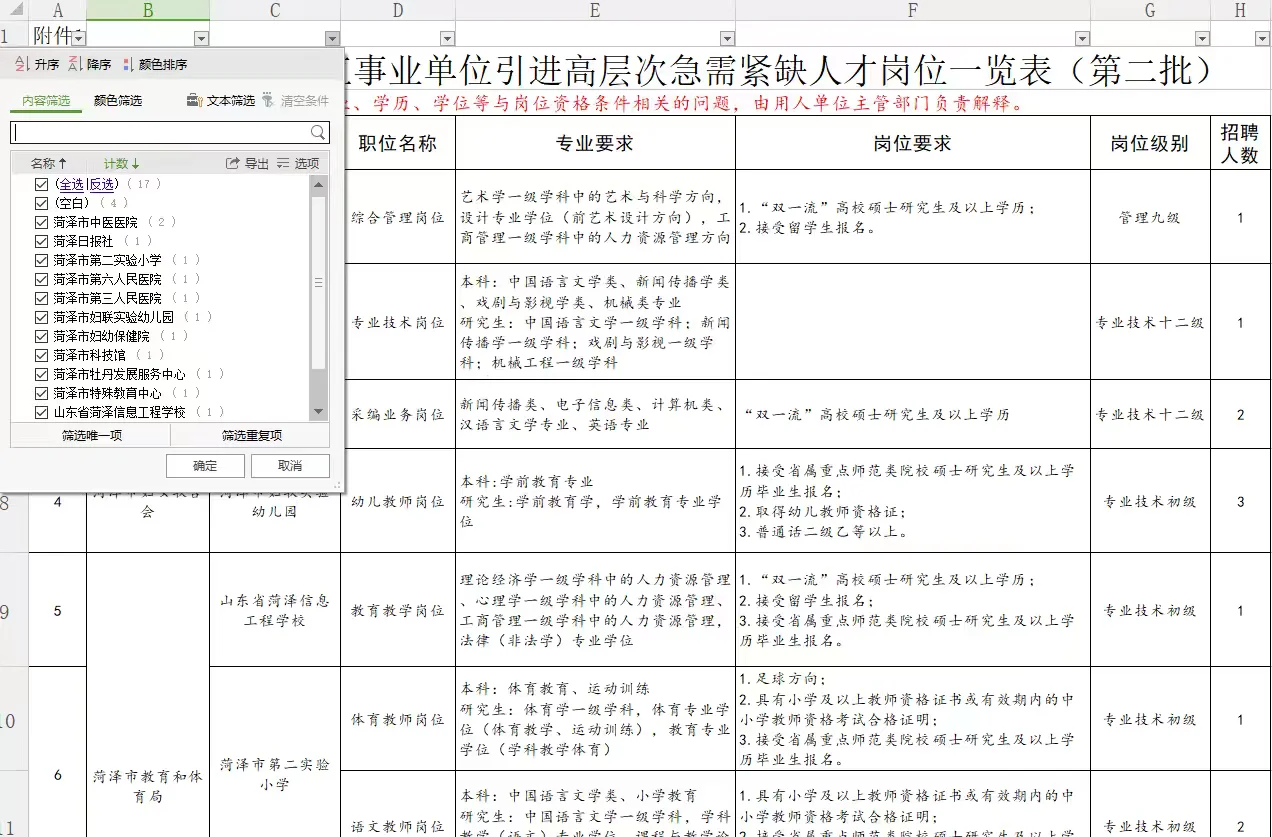
Task: Click 筛选重复项 button
Action: (x=251, y=436)
